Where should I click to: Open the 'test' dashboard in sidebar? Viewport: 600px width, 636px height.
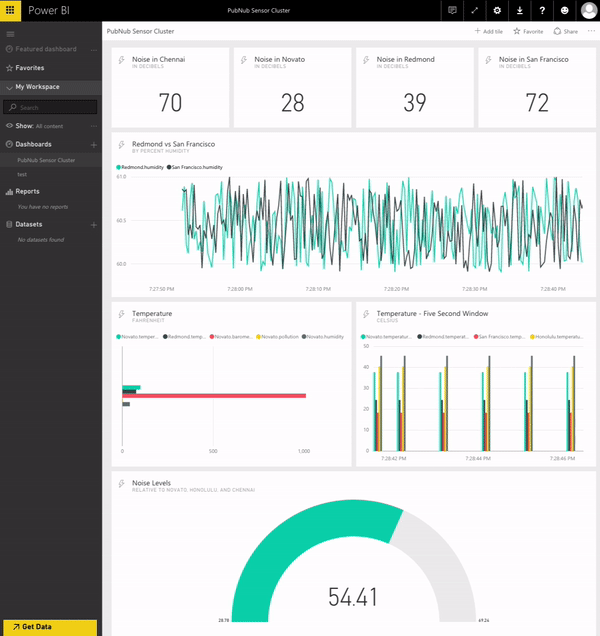tap(22, 174)
